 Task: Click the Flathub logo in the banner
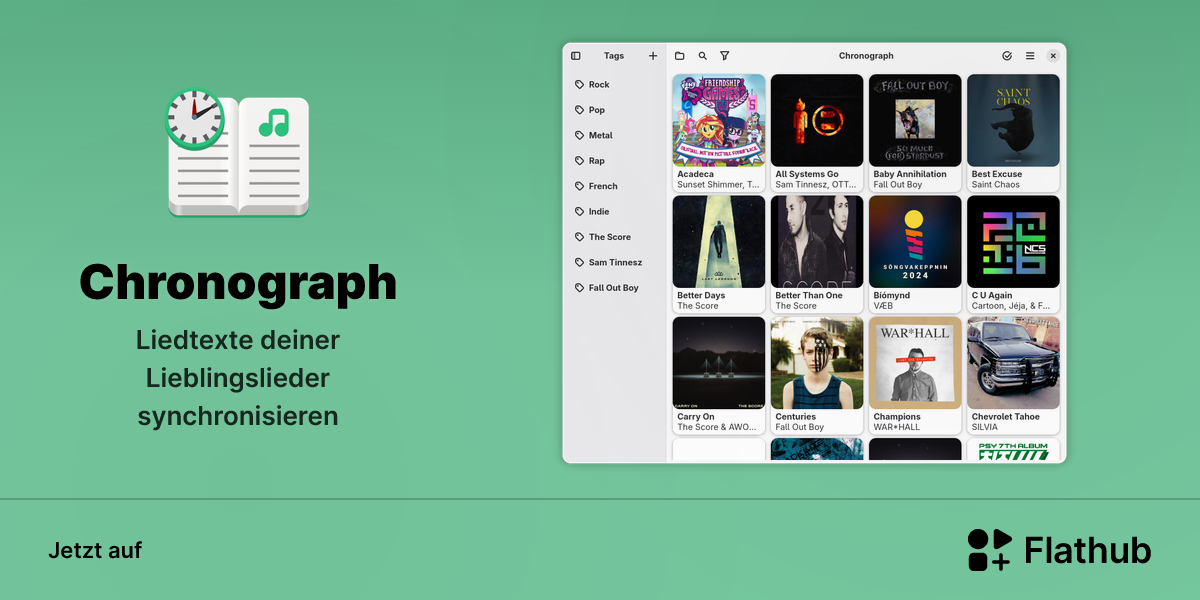tap(1059, 550)
